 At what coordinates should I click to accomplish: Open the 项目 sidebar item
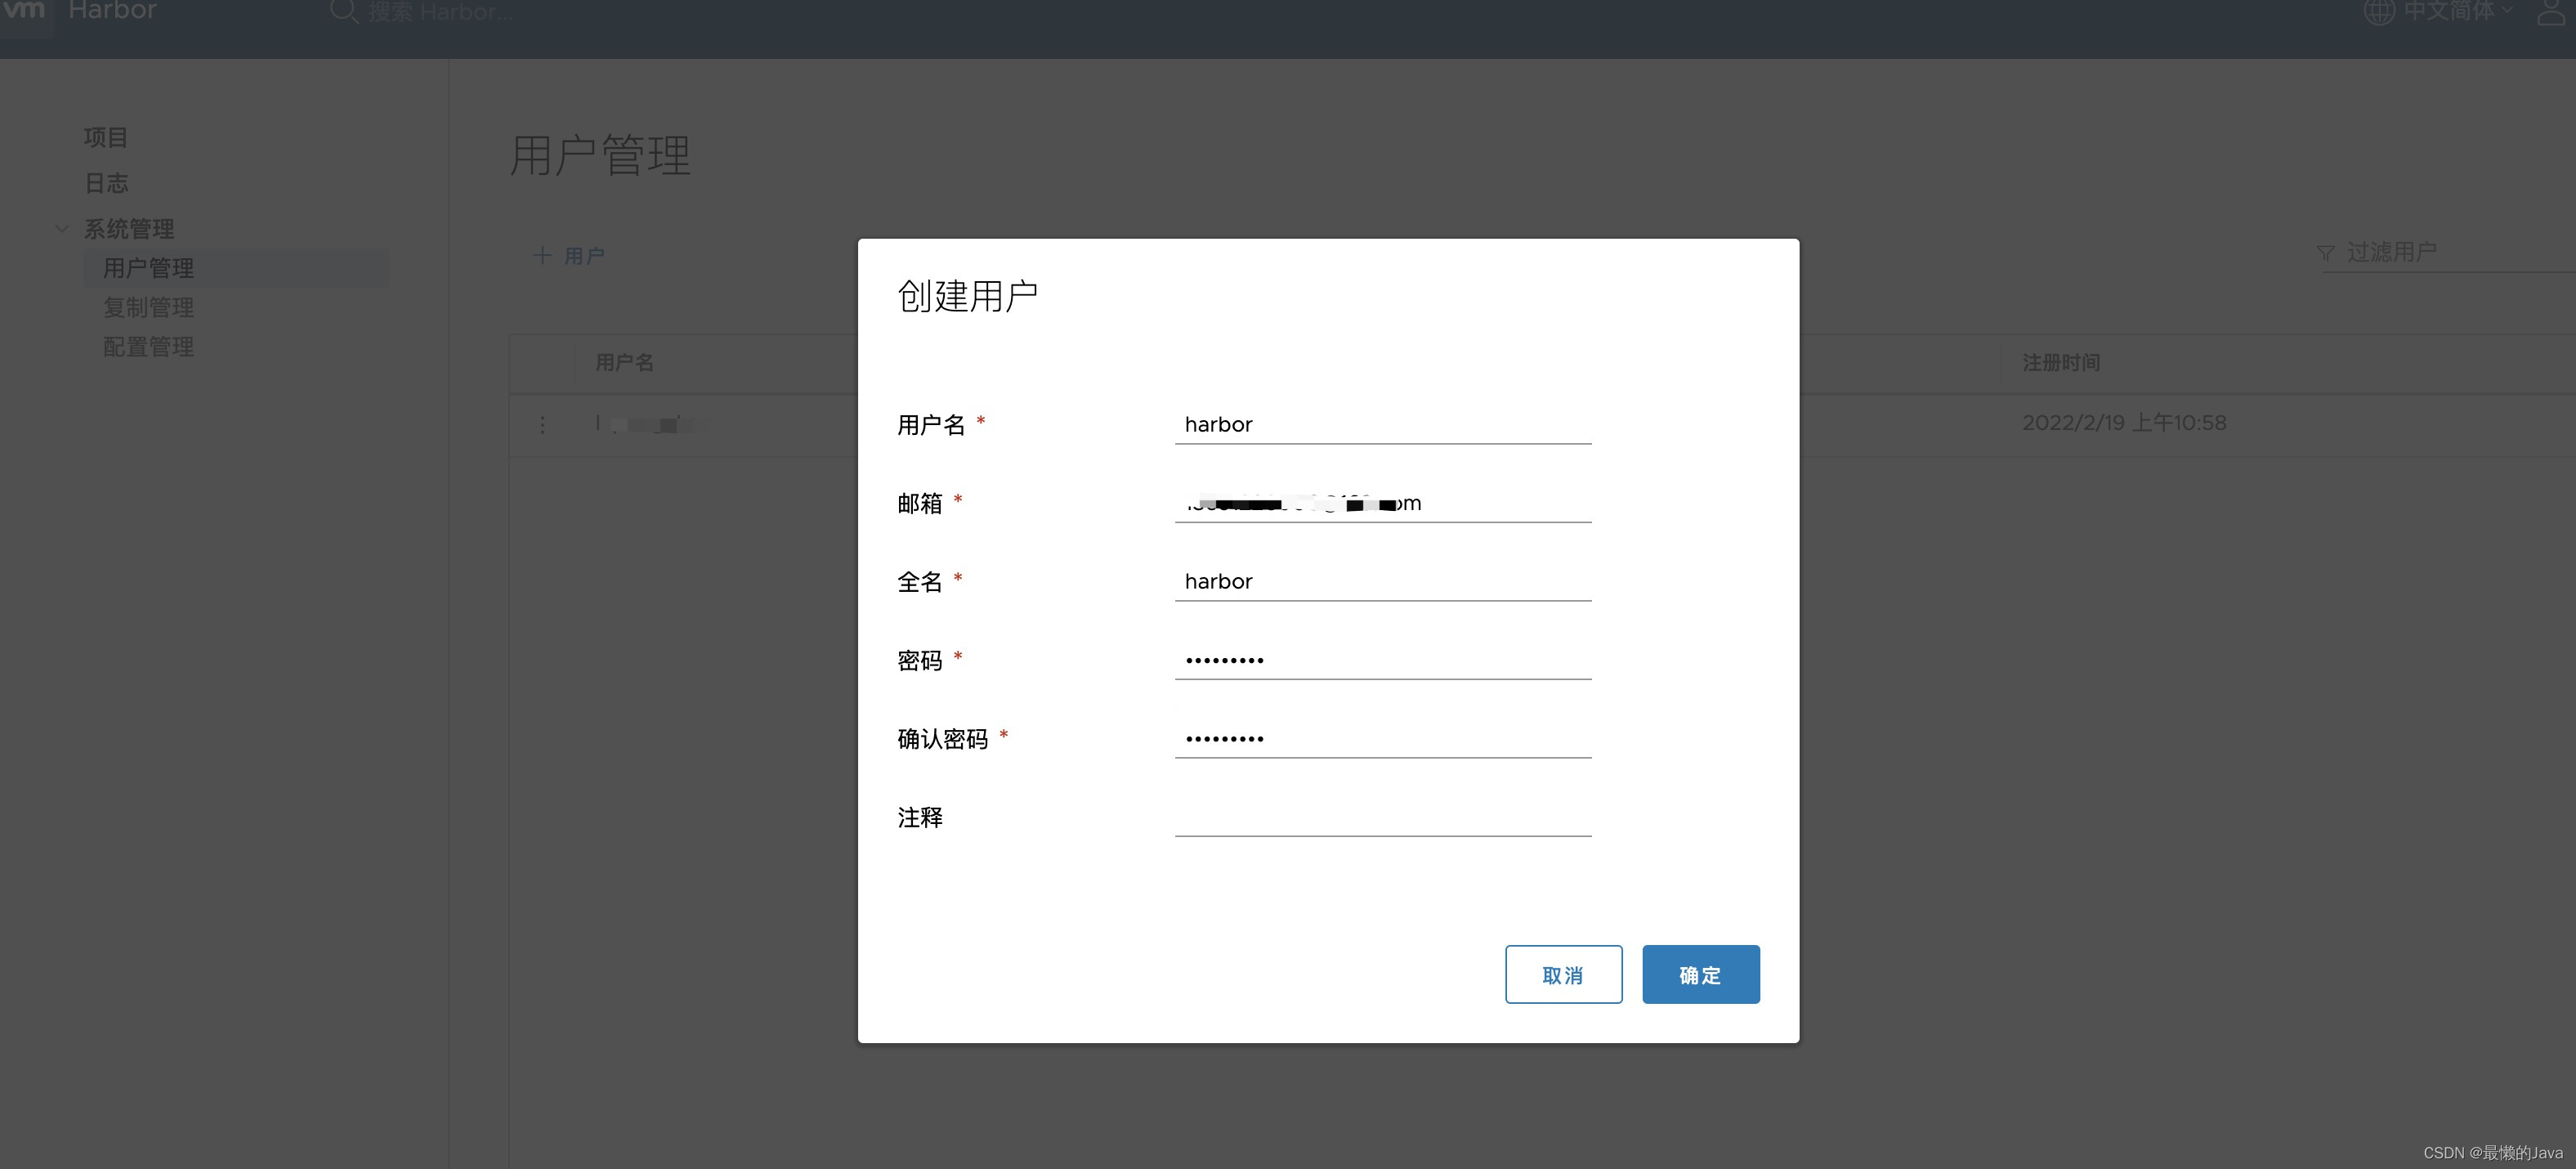tap(106, 137)
